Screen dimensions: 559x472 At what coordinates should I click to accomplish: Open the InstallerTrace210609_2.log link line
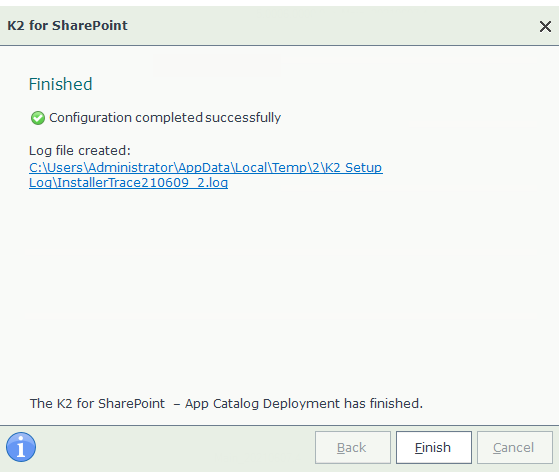128,183
